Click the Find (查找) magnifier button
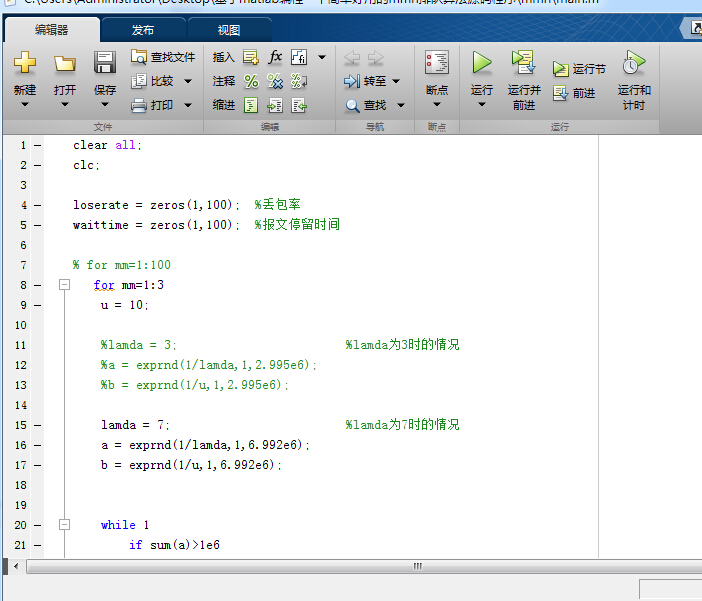 pyautogui.click(x=365, y=105)
